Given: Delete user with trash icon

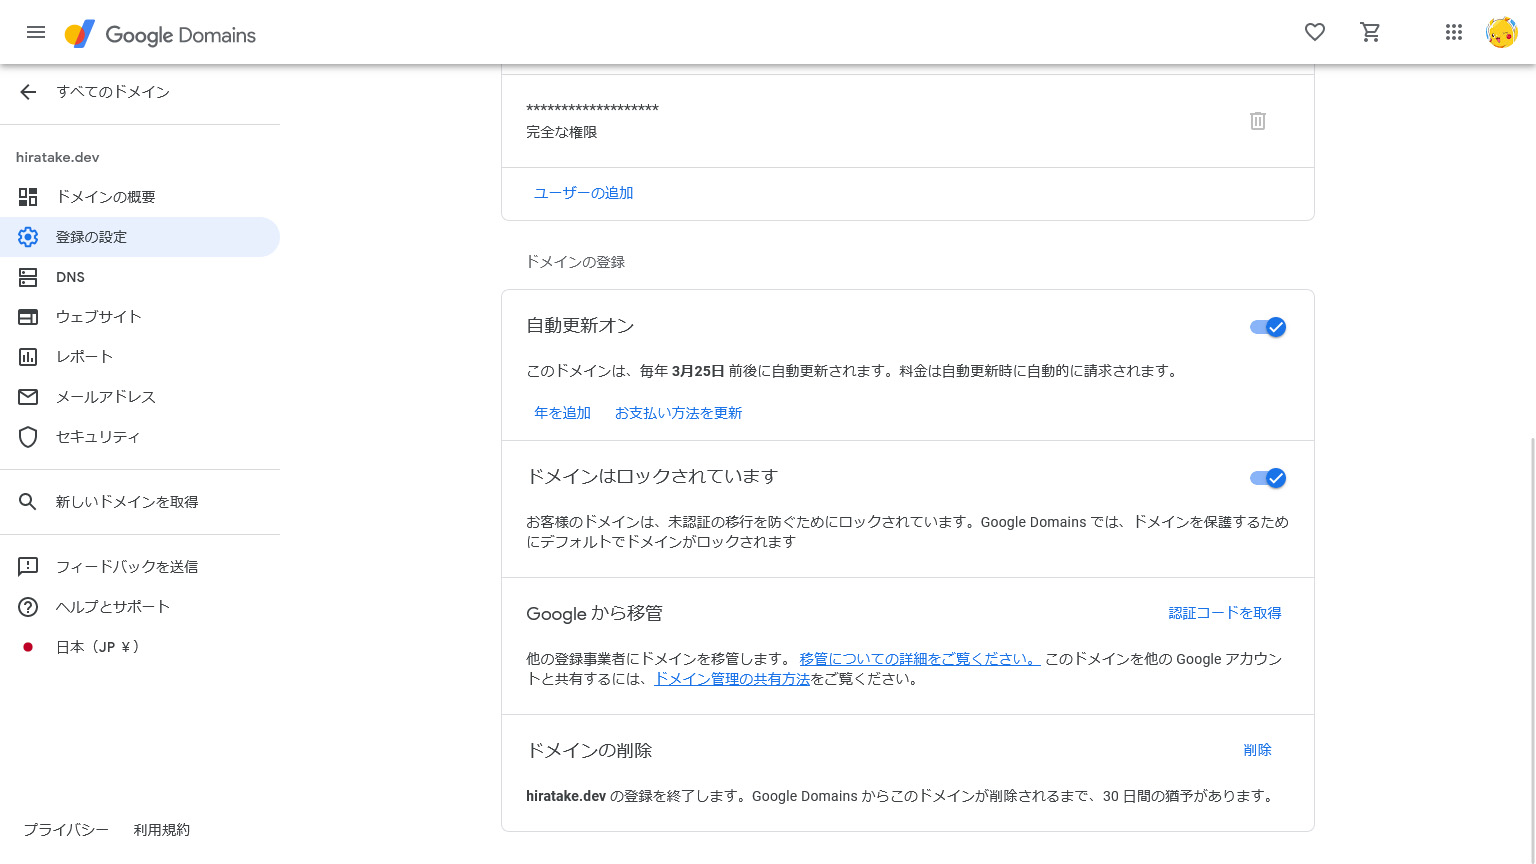Looking at the screenshot, I should point(1258,121).
